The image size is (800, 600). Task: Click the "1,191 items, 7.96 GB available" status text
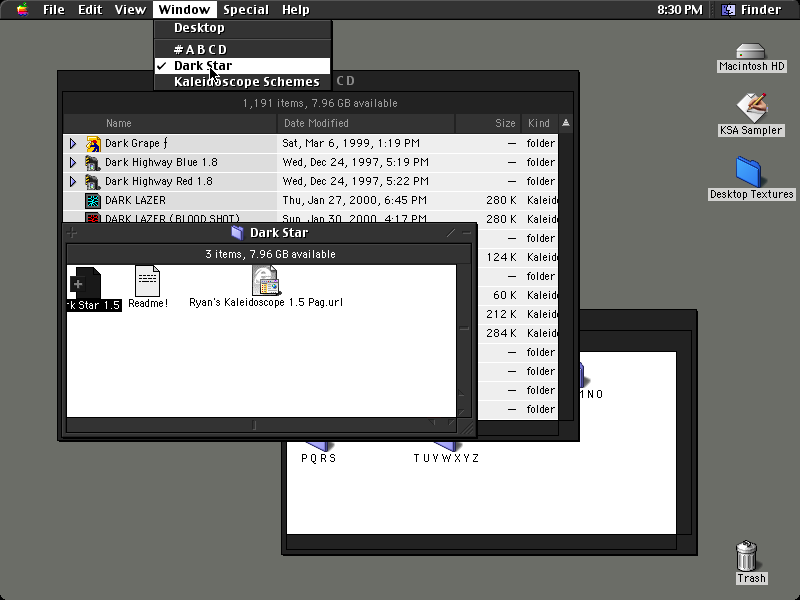point(320,103)
